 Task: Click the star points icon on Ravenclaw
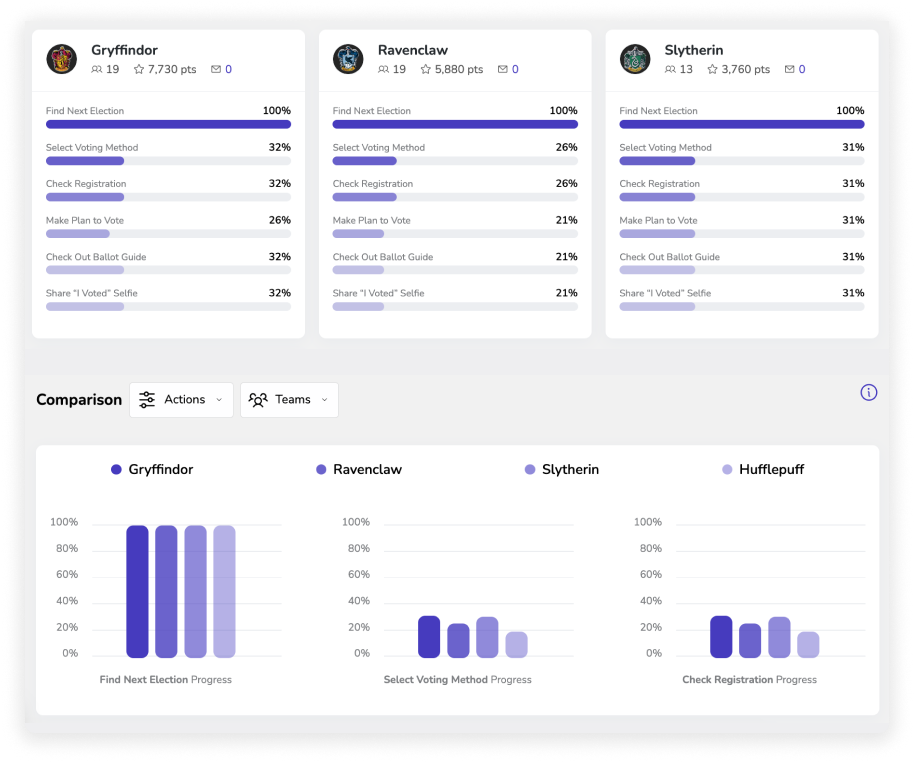point(426,69)
